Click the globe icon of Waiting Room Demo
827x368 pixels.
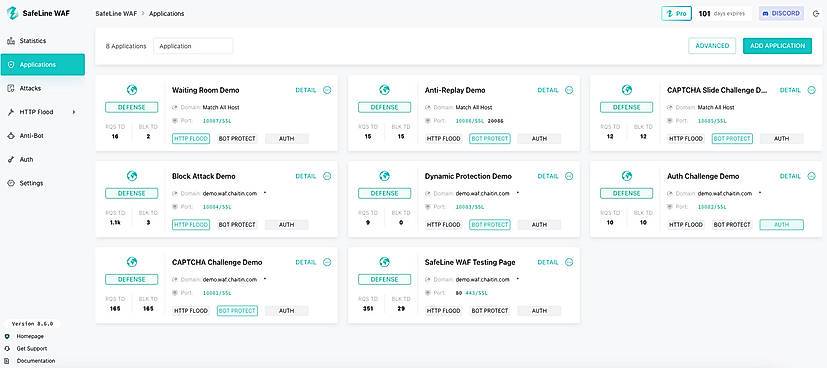(132, 90)
